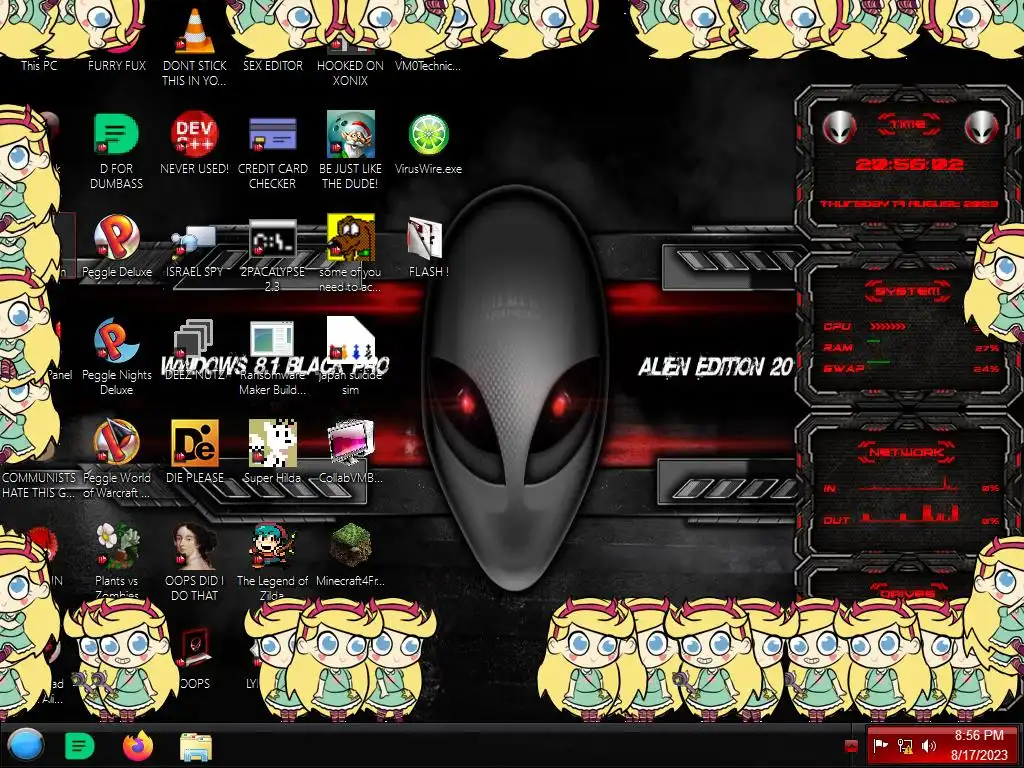Click the taskbar clock showing 8:56 PM
The height and width of the screenshot is (768, 1024).
[x=979, y=745]
